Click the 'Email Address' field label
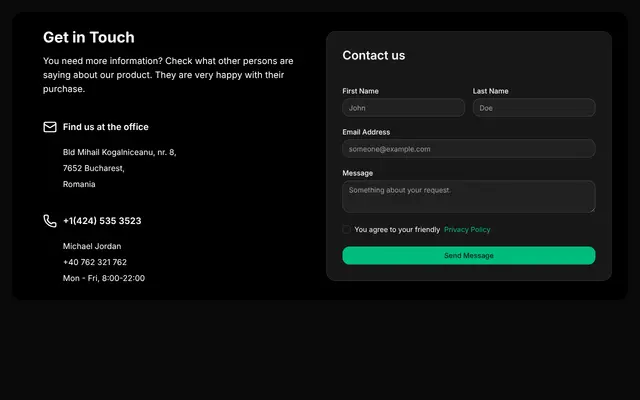 [x=366, y=132]
